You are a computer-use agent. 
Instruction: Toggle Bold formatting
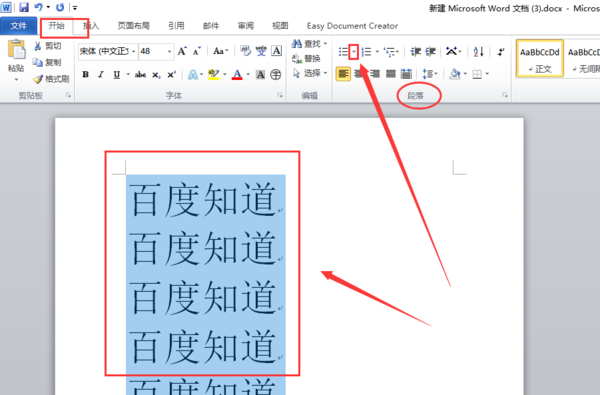point(86,75)
